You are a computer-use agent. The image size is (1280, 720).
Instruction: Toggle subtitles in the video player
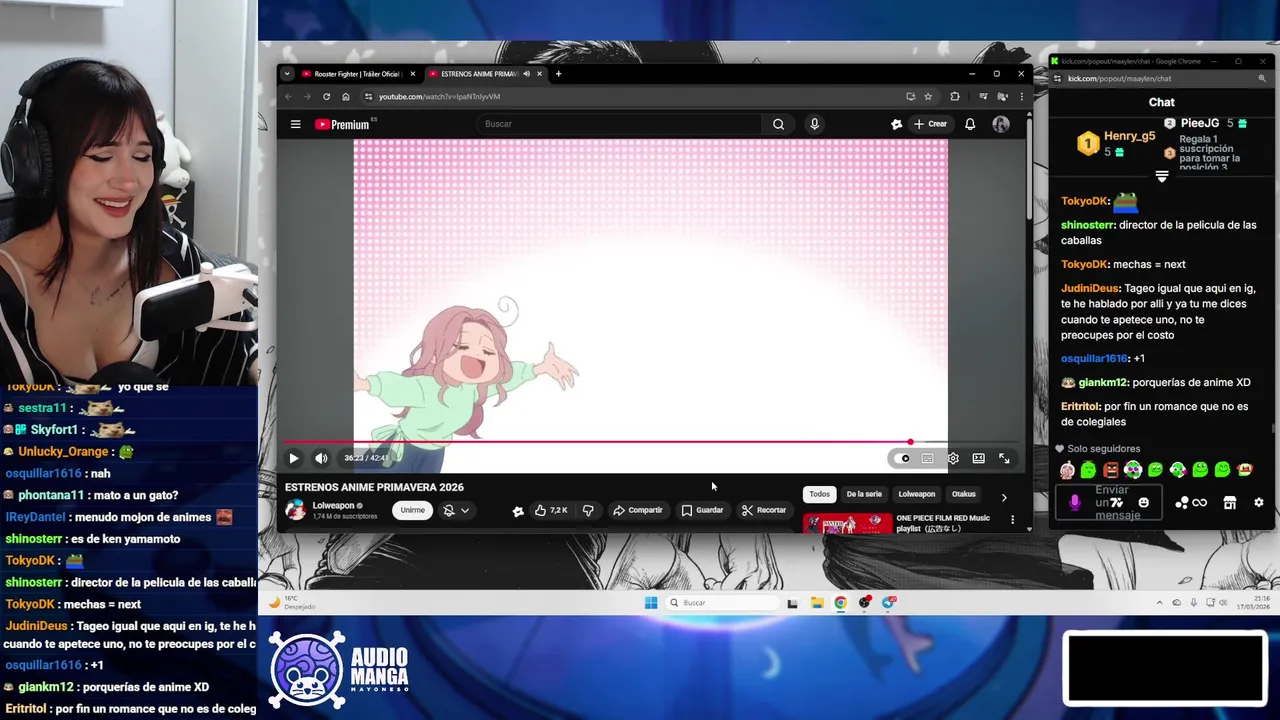pos(928,458)
